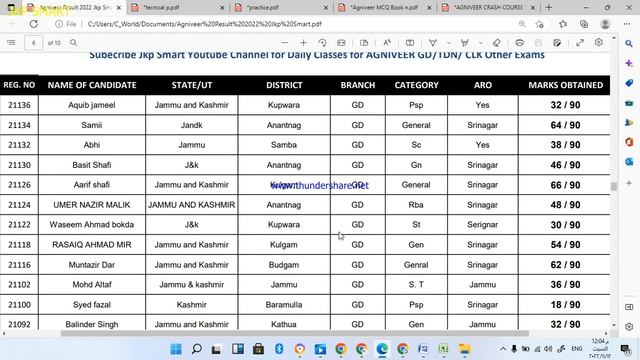Click cell with name Aquib jameel
Viewport: 640px width, 360px height.
point(92,105)
